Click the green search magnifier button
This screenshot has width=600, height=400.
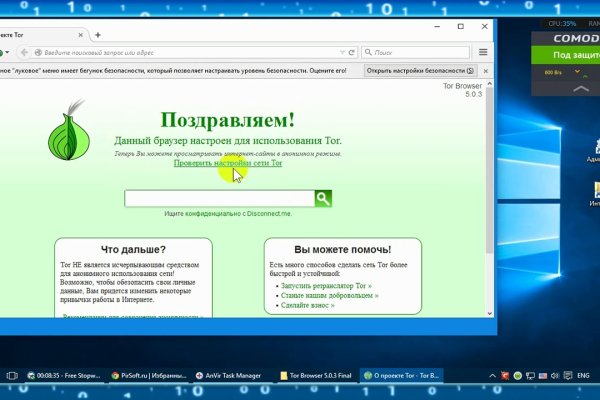coord(323,199)
